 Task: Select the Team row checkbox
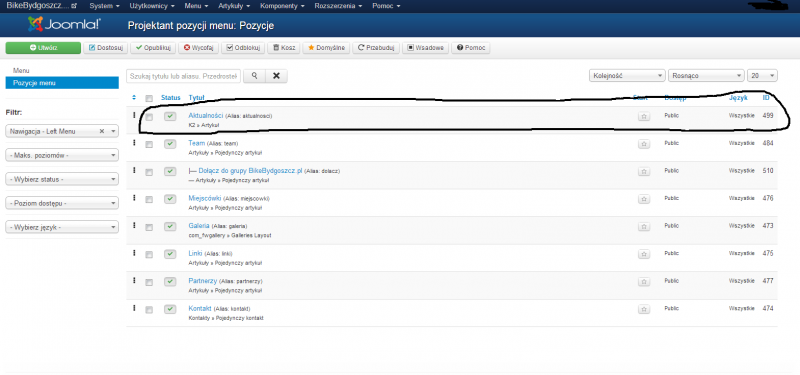coord(149,145)
